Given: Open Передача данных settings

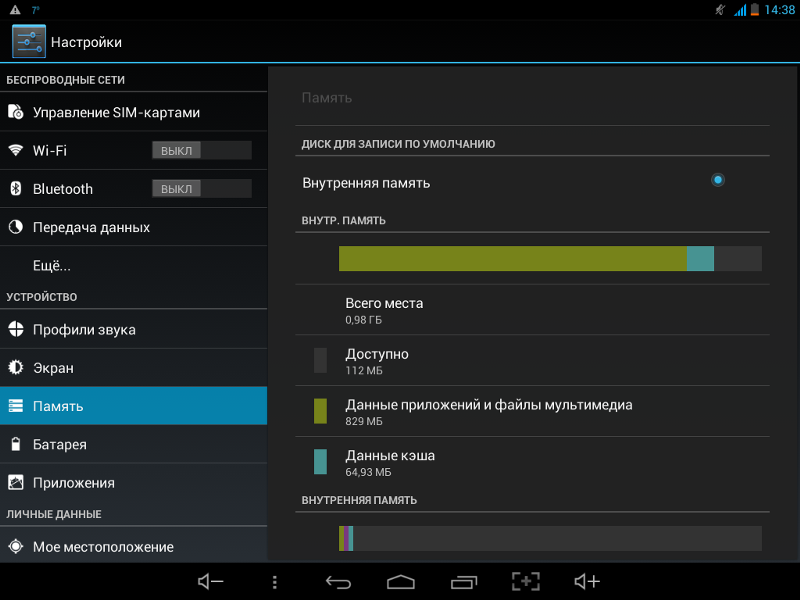Looking at the screenshot, I should (134, 227).
